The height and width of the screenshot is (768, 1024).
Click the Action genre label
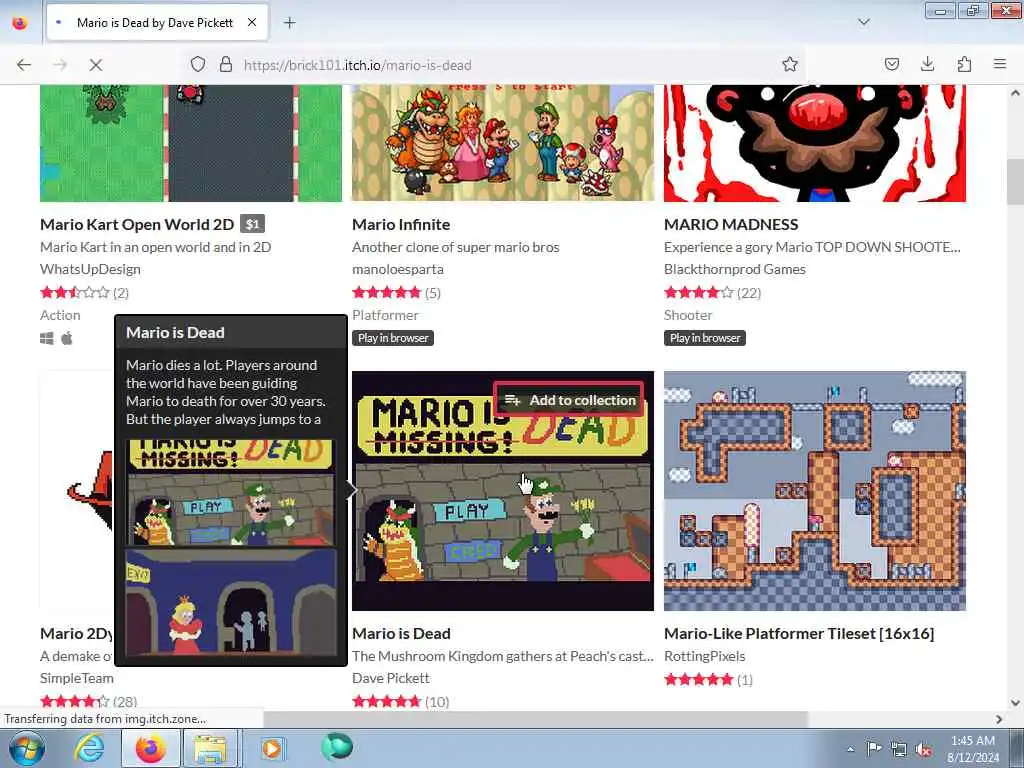pyautogui.click(x=60, y=315)
